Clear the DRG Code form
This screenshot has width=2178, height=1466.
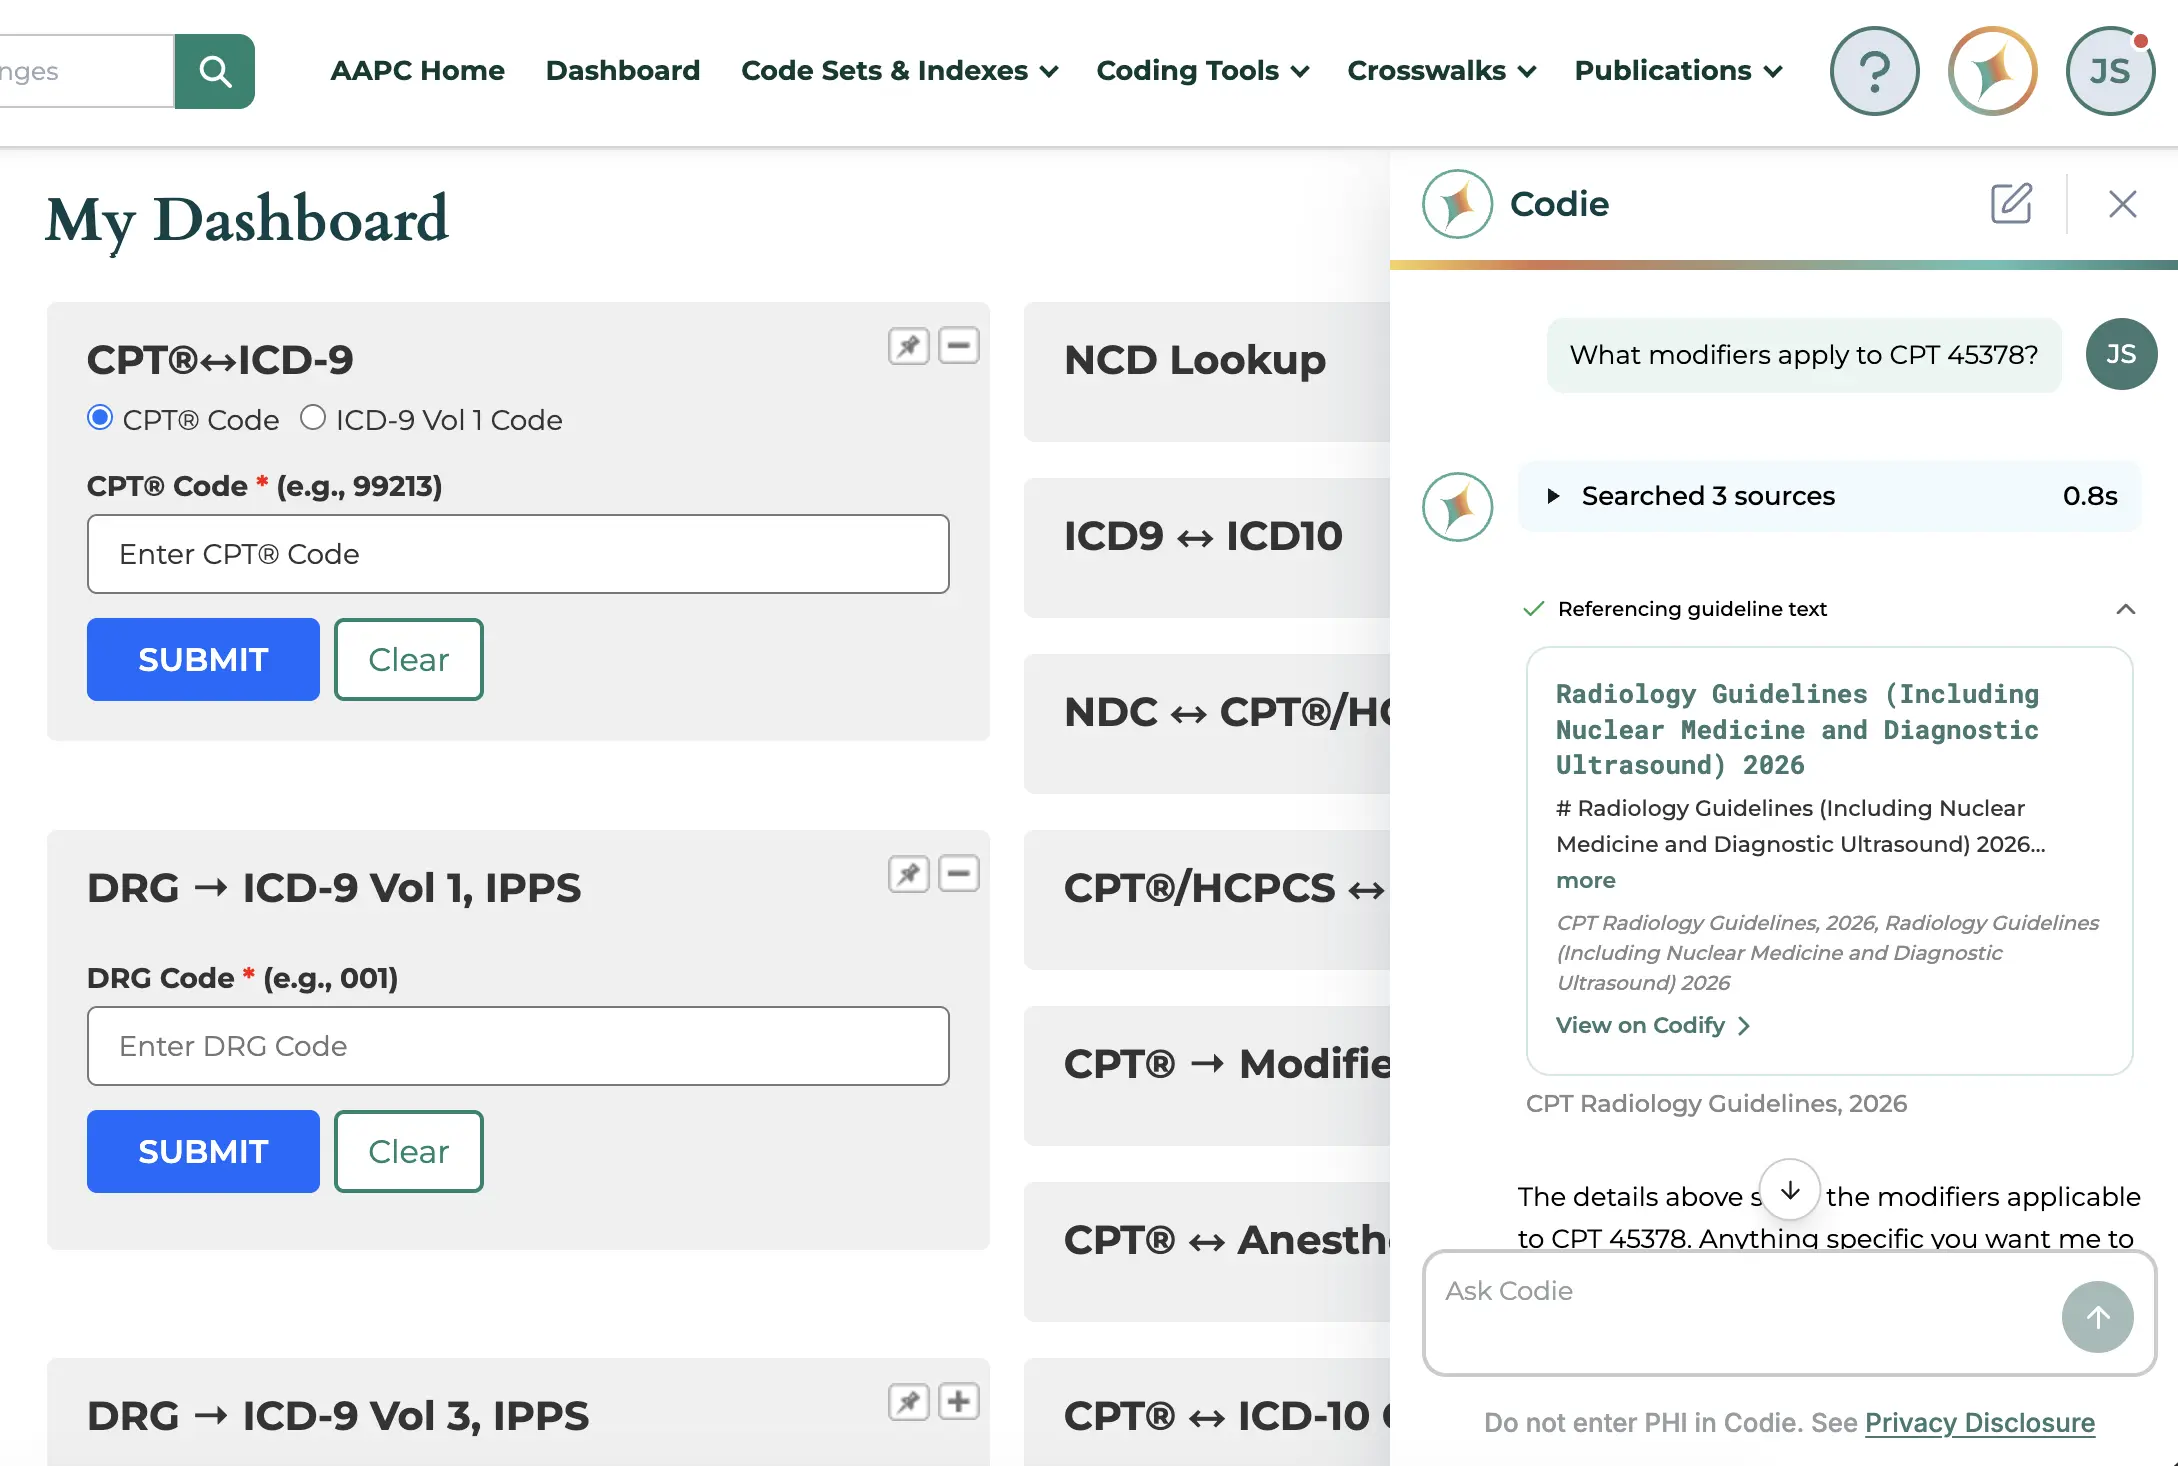pos(408,1152)
